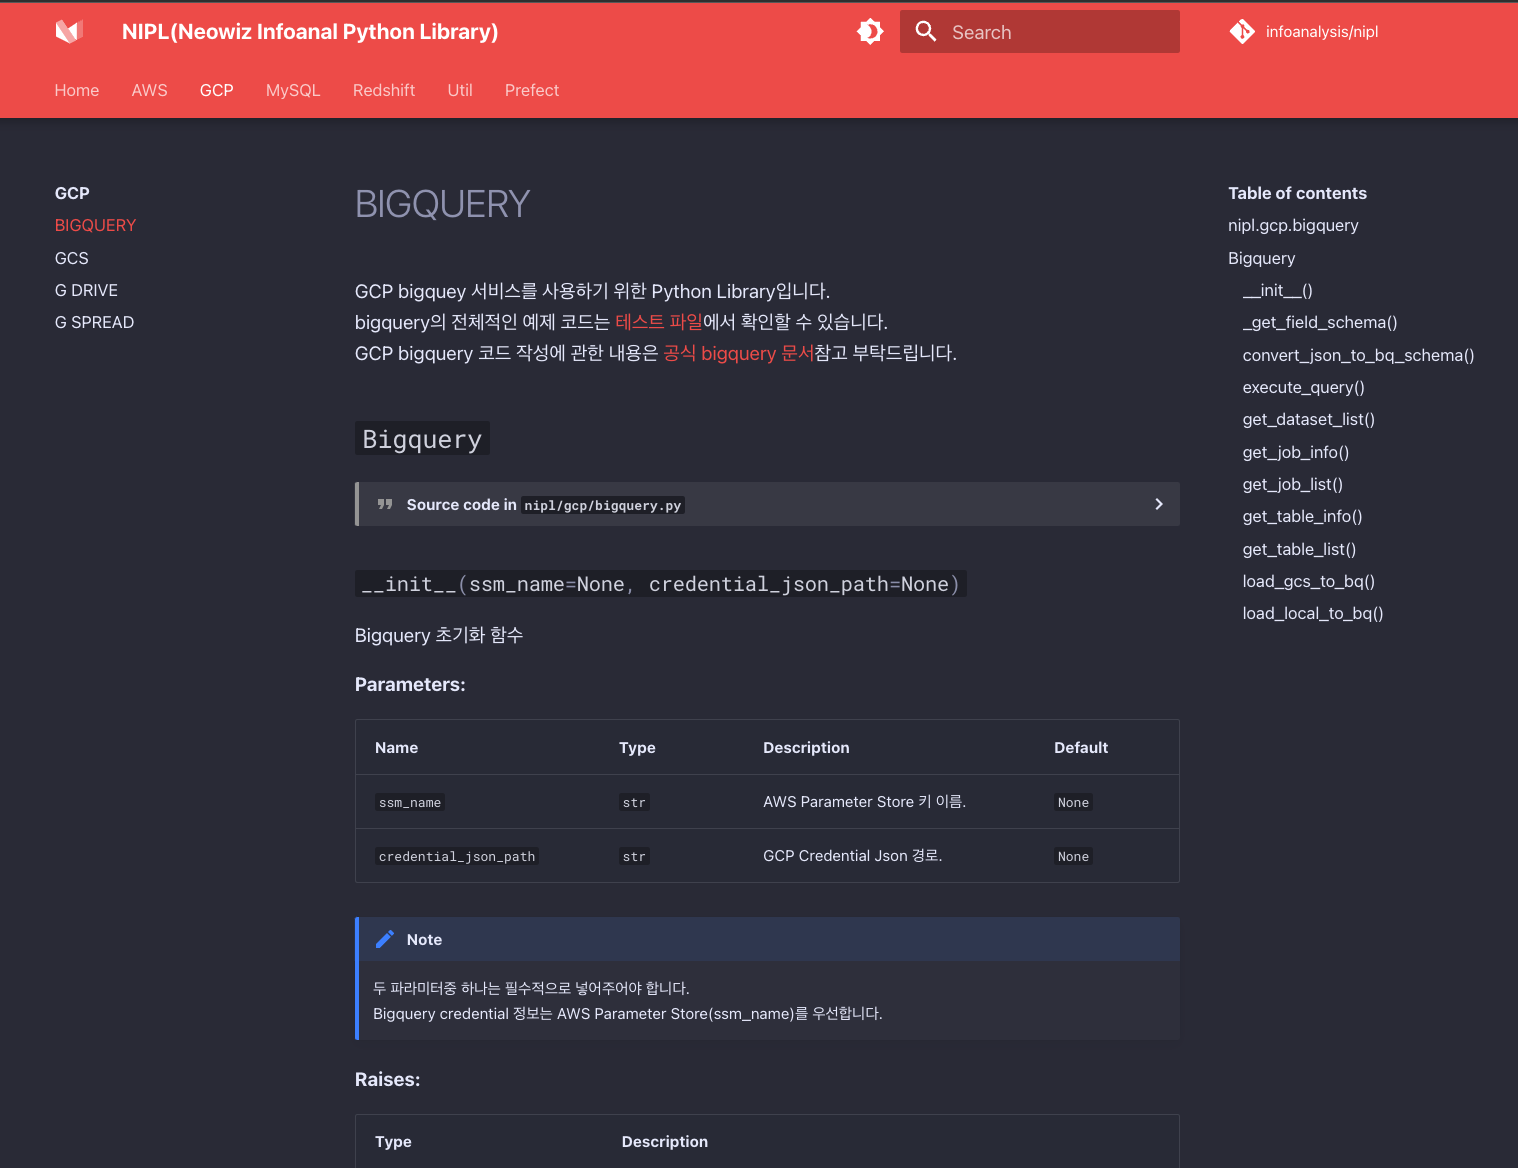Click the magnifier search icon

926,32
